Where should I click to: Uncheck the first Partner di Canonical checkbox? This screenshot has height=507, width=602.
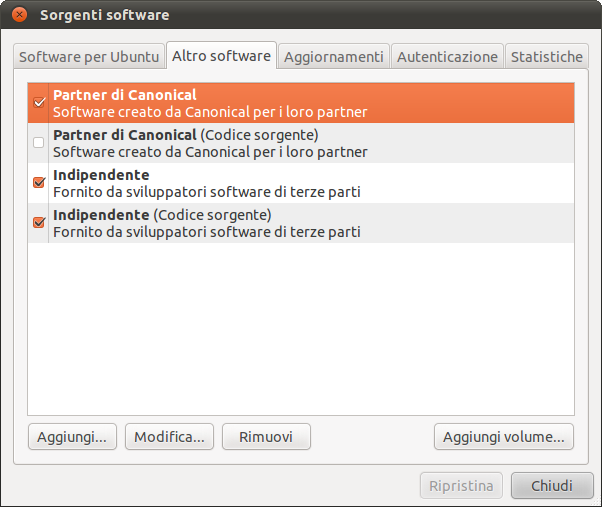point(39,102)
